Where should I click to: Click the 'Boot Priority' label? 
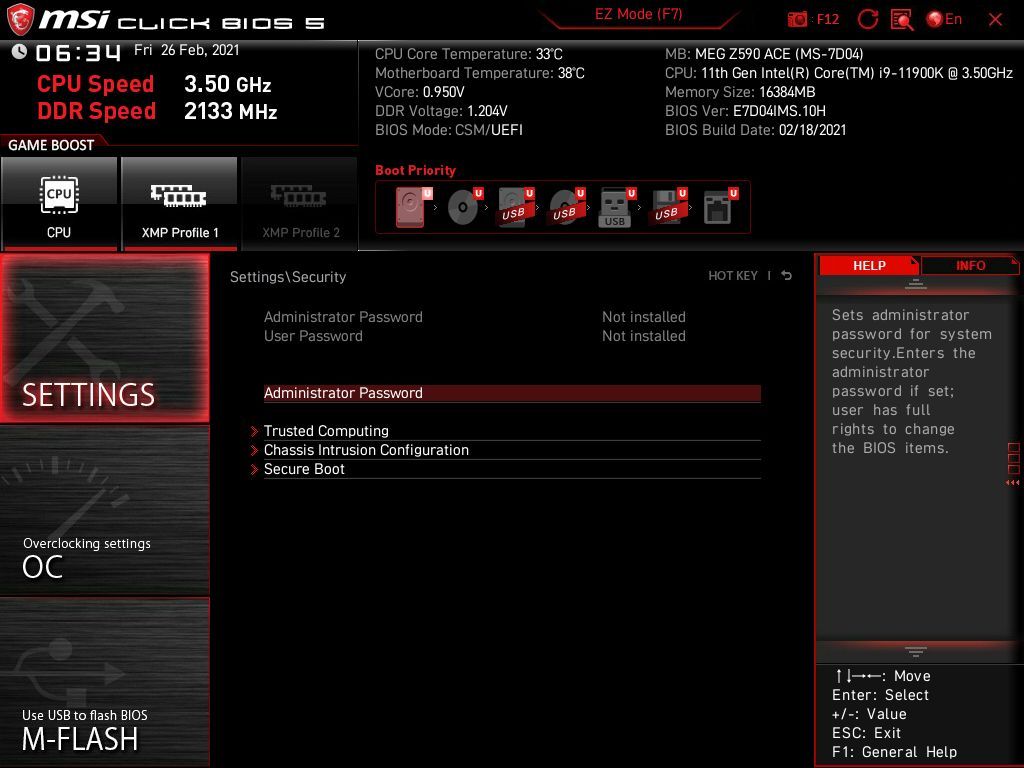415,170
